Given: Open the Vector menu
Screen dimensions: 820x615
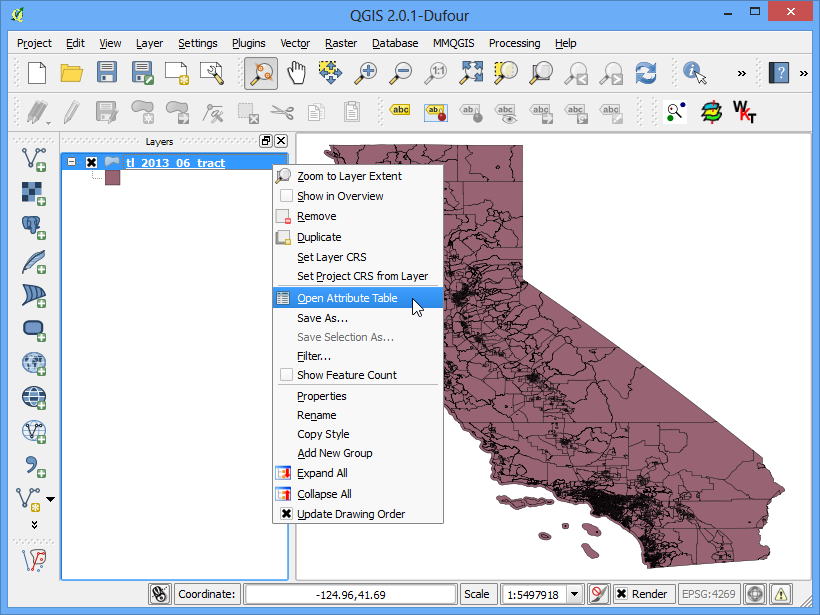Looking at the screenshot, I should point(295,43).
